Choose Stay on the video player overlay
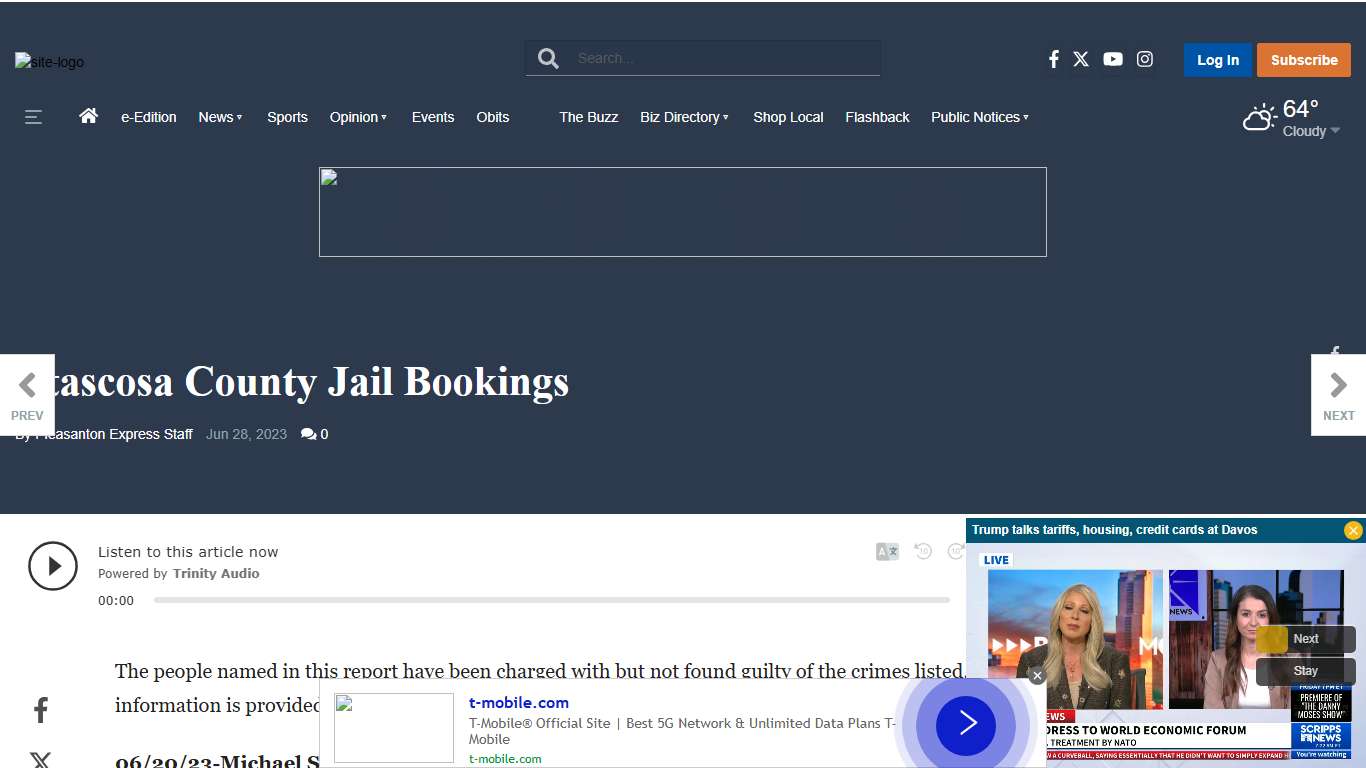This screenshot has width=1366, height=768. 1305,671
